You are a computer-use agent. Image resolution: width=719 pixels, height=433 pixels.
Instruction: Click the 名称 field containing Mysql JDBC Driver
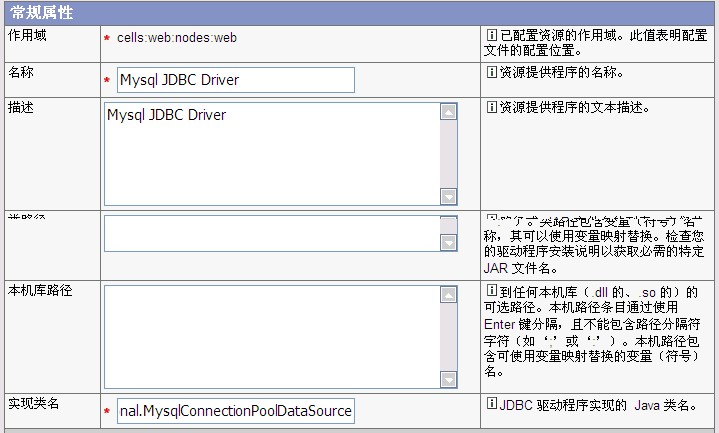(x=235, y=80)
